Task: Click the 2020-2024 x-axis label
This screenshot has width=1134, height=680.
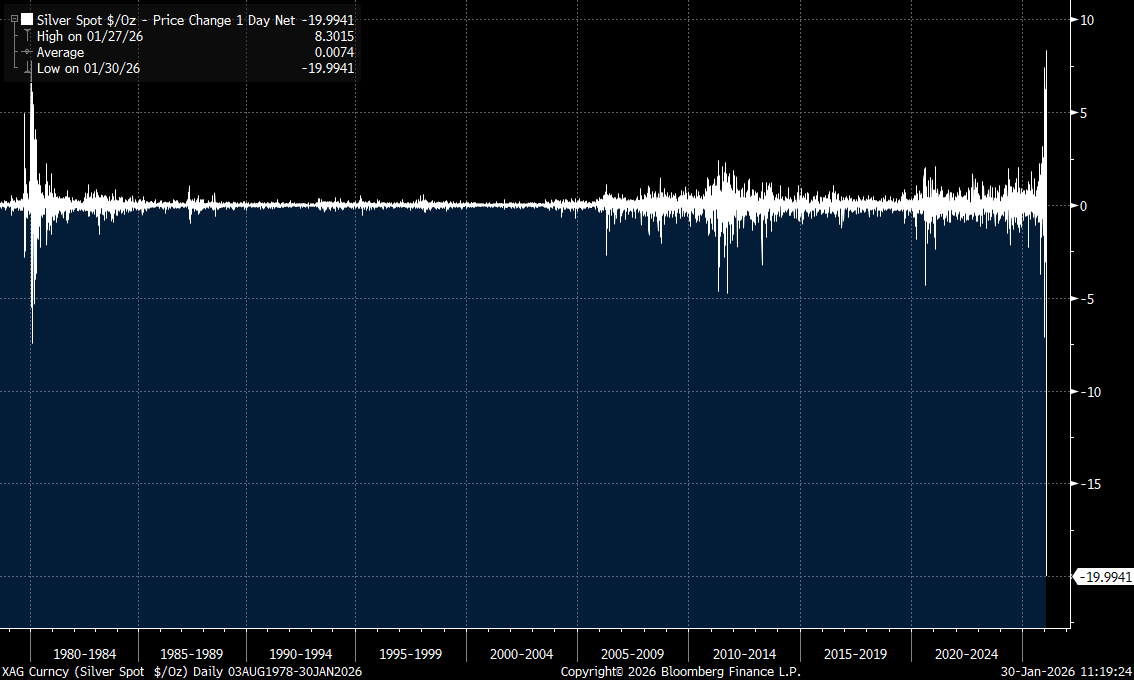Action: pyautogui.click(x=966, y=654)
